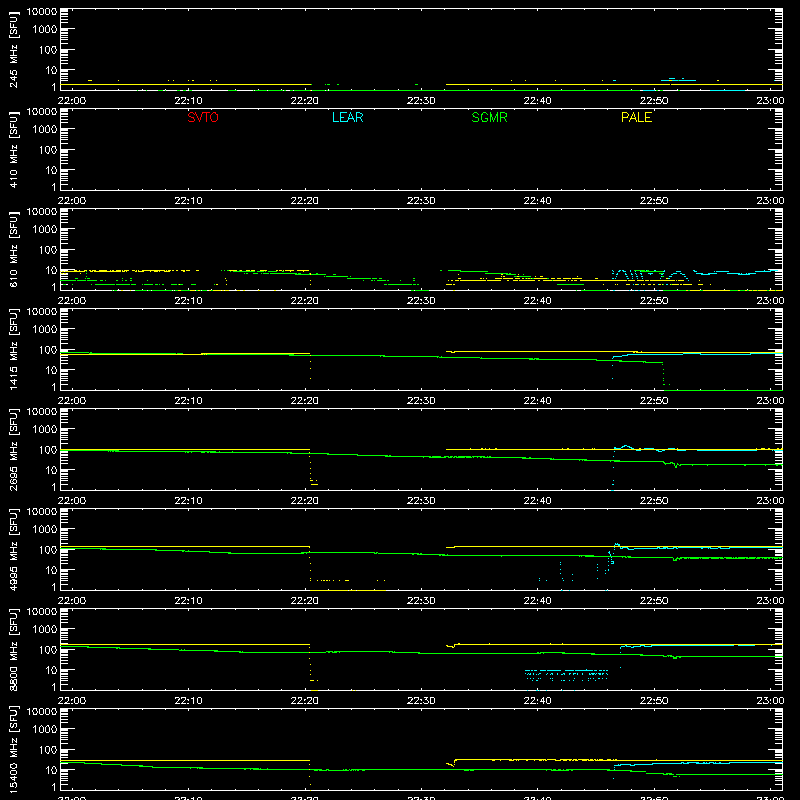Select the 410 MHz [SFU] axis title
The image size is (800, 800).
[x=14, y=149]
